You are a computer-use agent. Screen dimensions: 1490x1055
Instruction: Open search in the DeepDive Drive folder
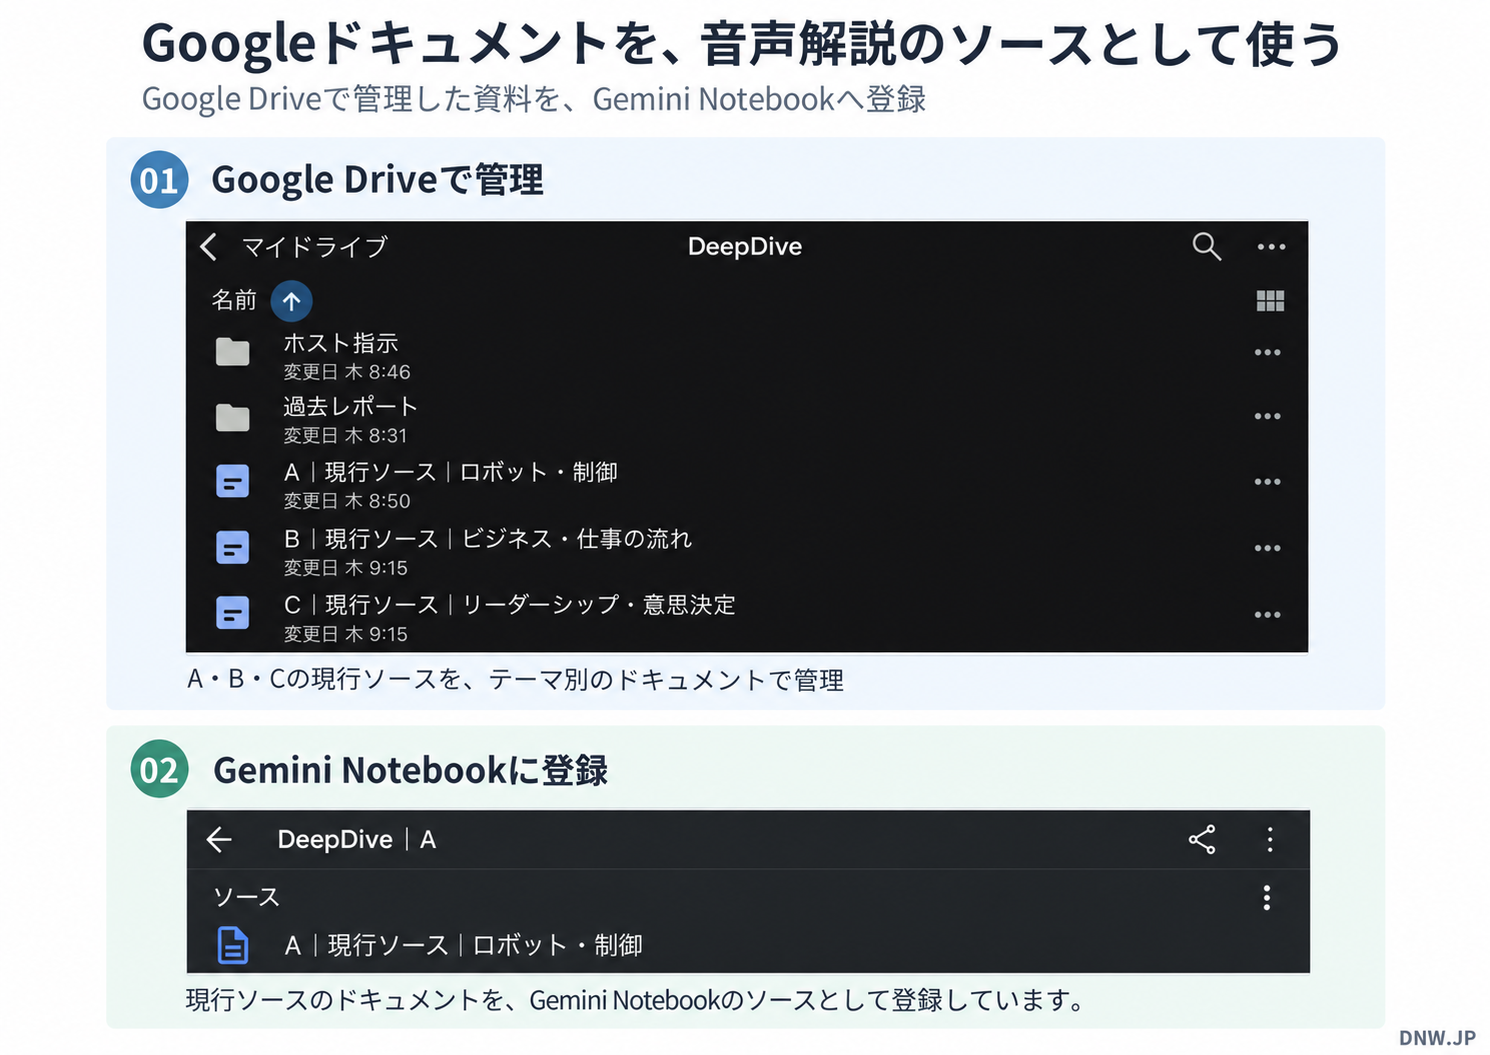1207,246
